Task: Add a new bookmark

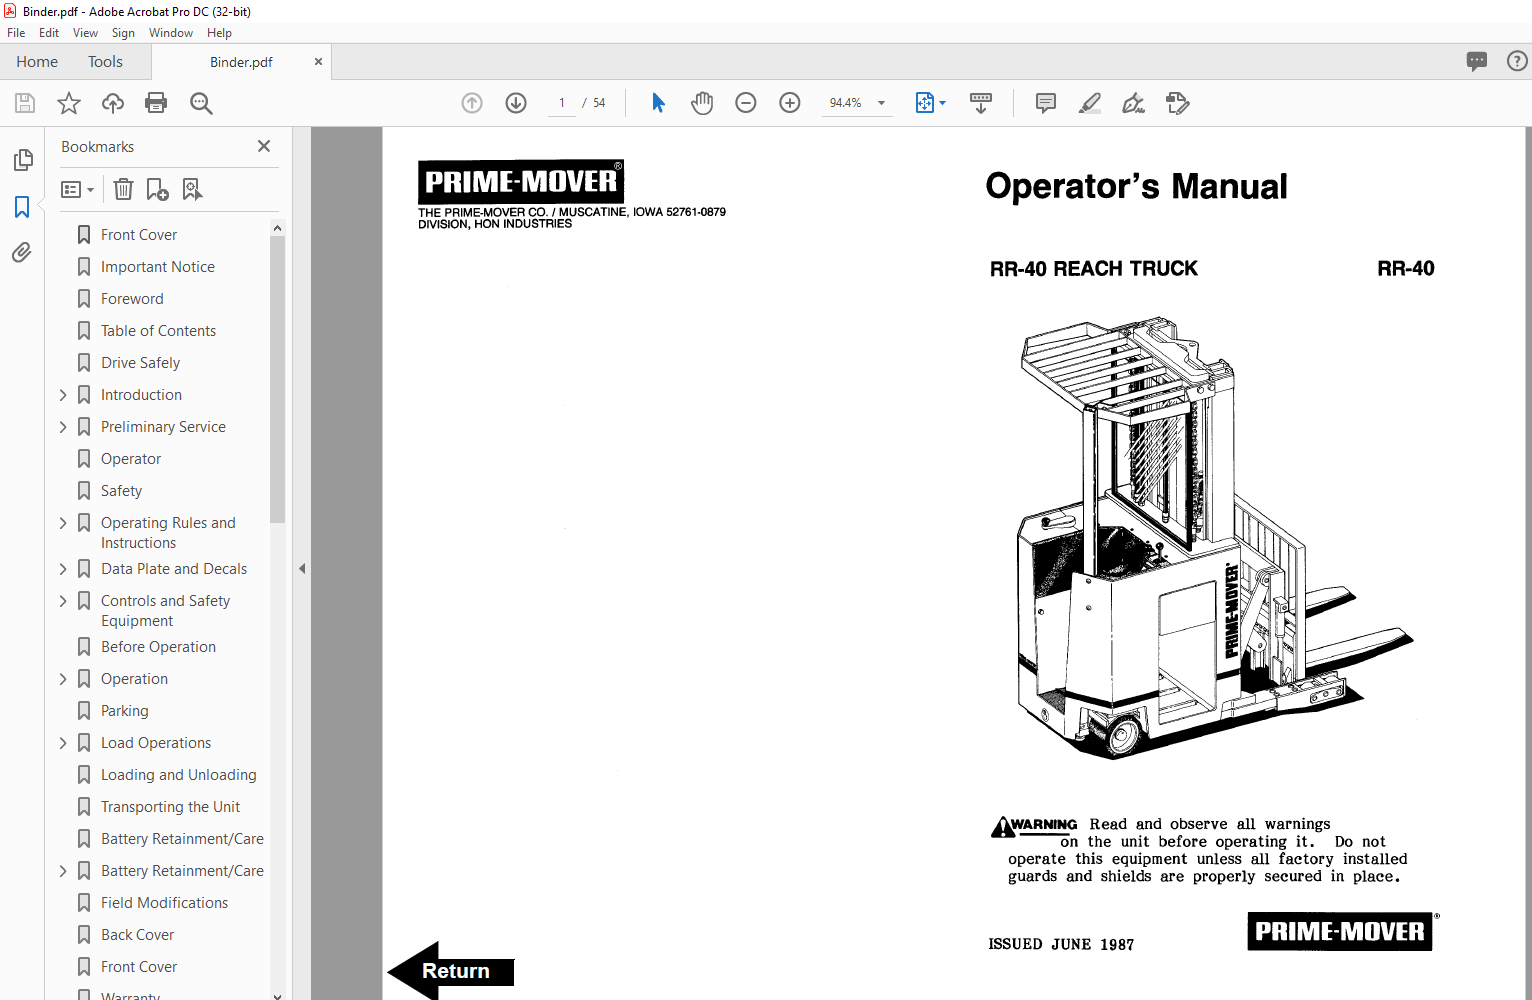Action: 157,189
